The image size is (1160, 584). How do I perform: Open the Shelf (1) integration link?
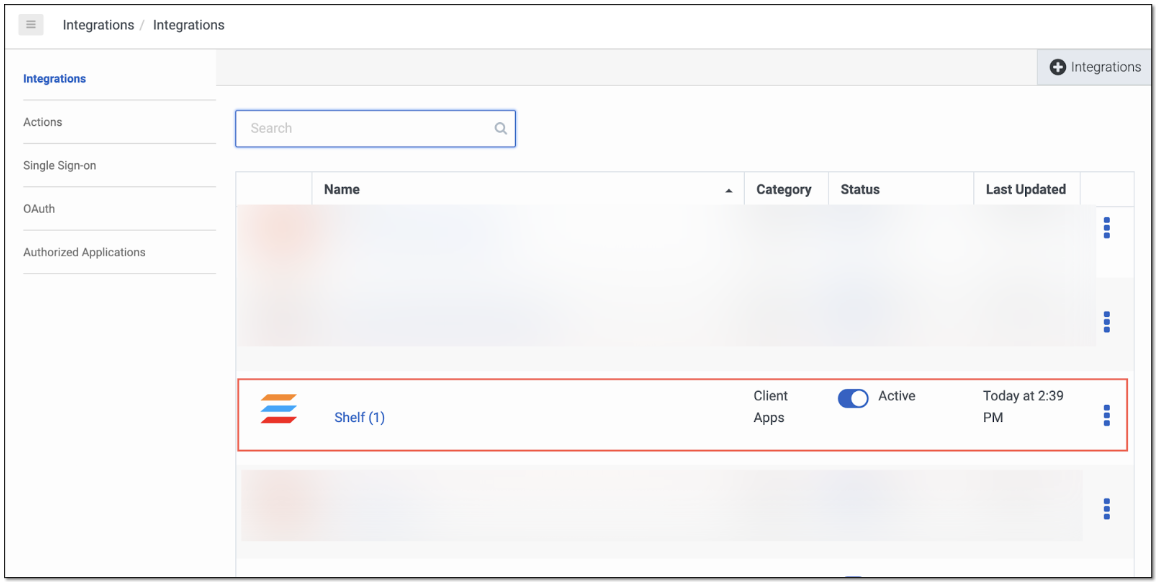pos(360,417)
